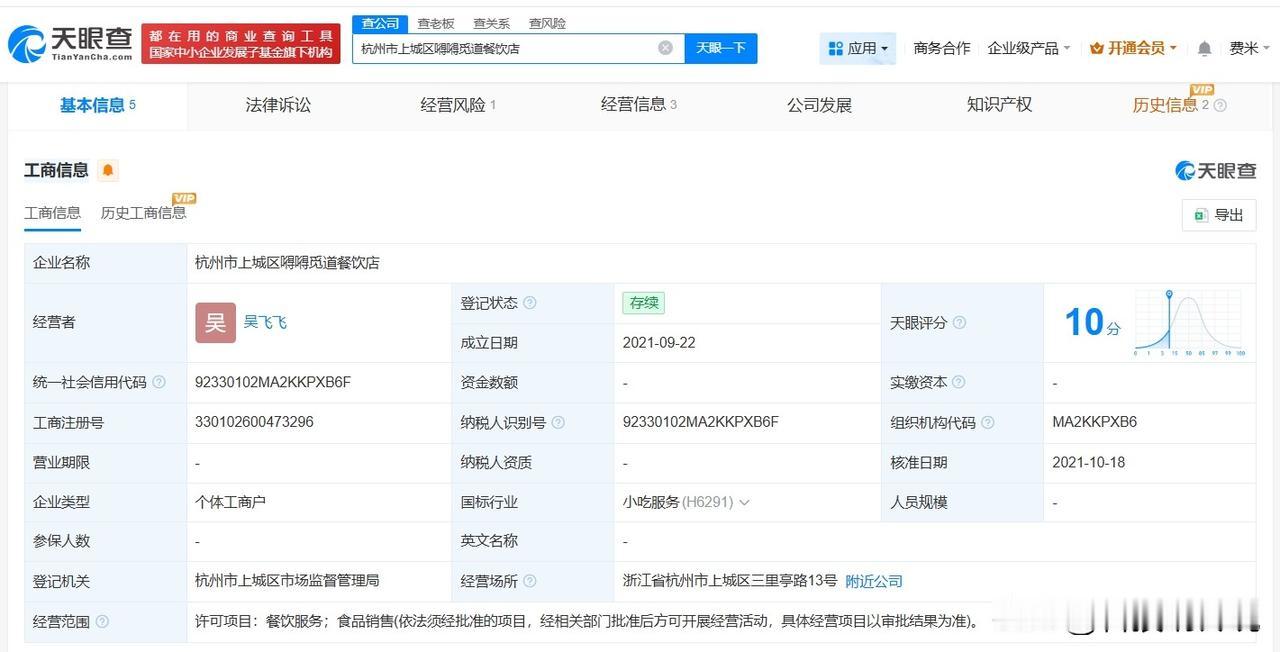The width and height of the screenshot is (1280, 652).
Task: Click help icon next to 天眼评分
Action: click(x=959, y=322)
